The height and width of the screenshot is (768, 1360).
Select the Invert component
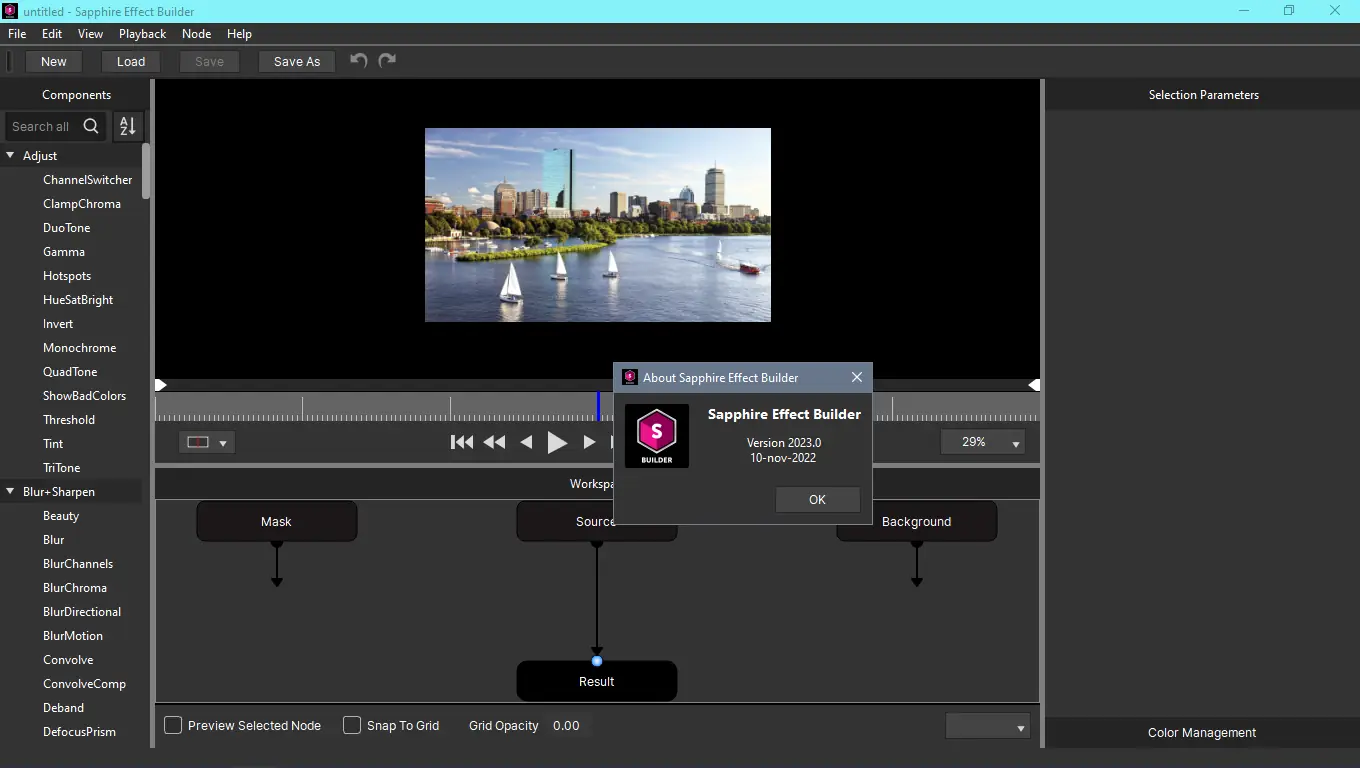58,324
